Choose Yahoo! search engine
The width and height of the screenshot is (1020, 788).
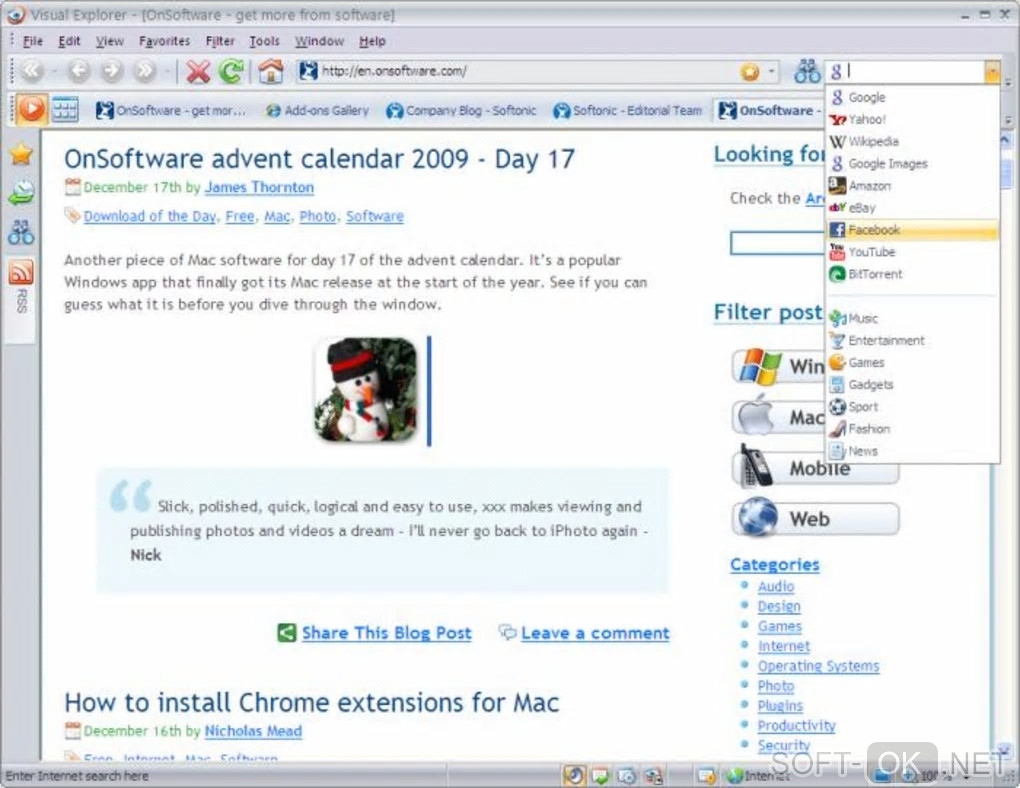click(912, 119)
